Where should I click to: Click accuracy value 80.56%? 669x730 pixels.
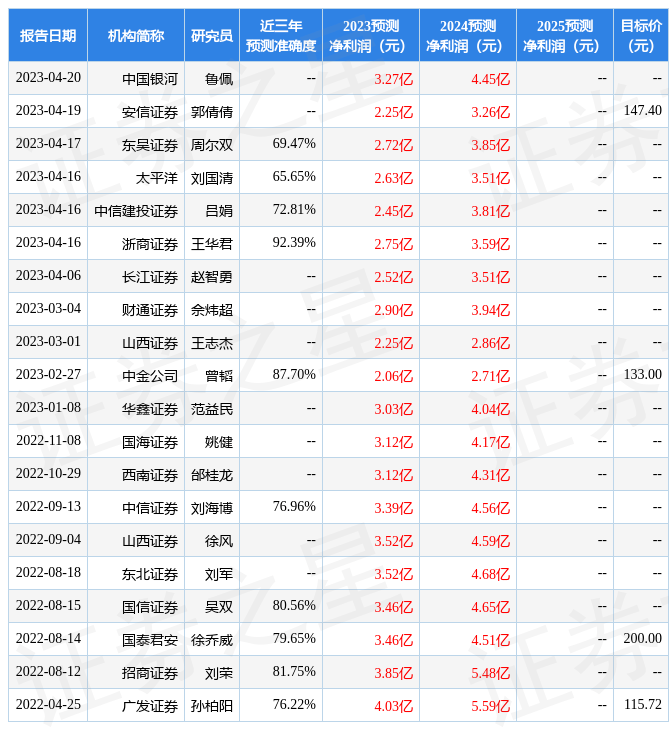point(294,606)
